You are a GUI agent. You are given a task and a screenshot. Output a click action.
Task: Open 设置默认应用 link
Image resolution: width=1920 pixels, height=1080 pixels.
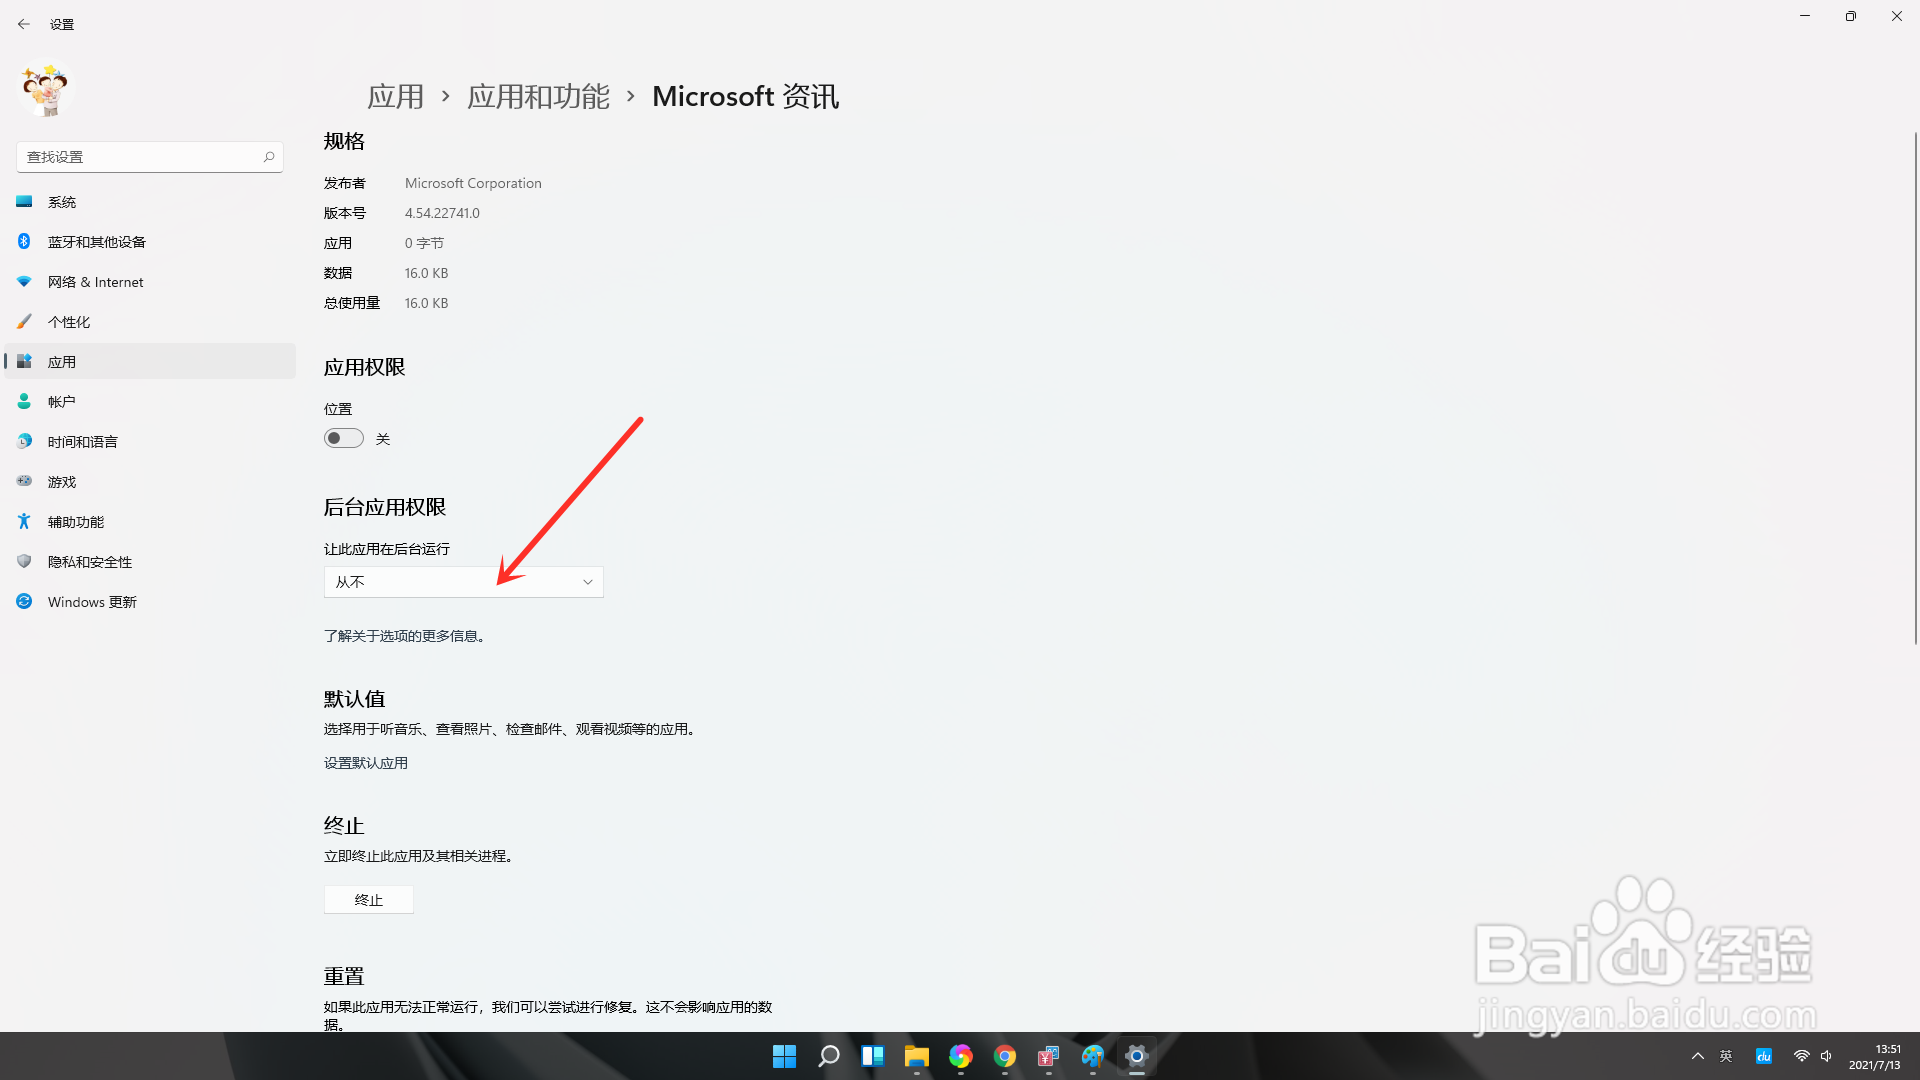[x=366, y=763]
